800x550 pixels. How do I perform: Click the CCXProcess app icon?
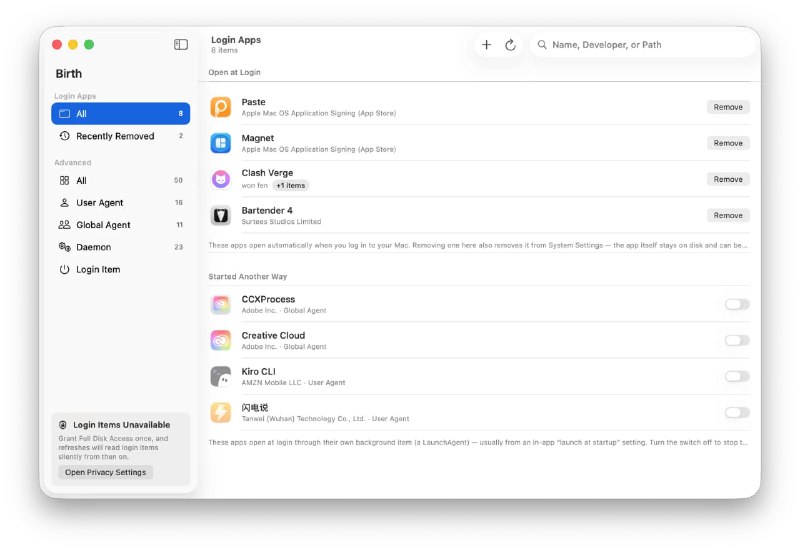point(220,305)
